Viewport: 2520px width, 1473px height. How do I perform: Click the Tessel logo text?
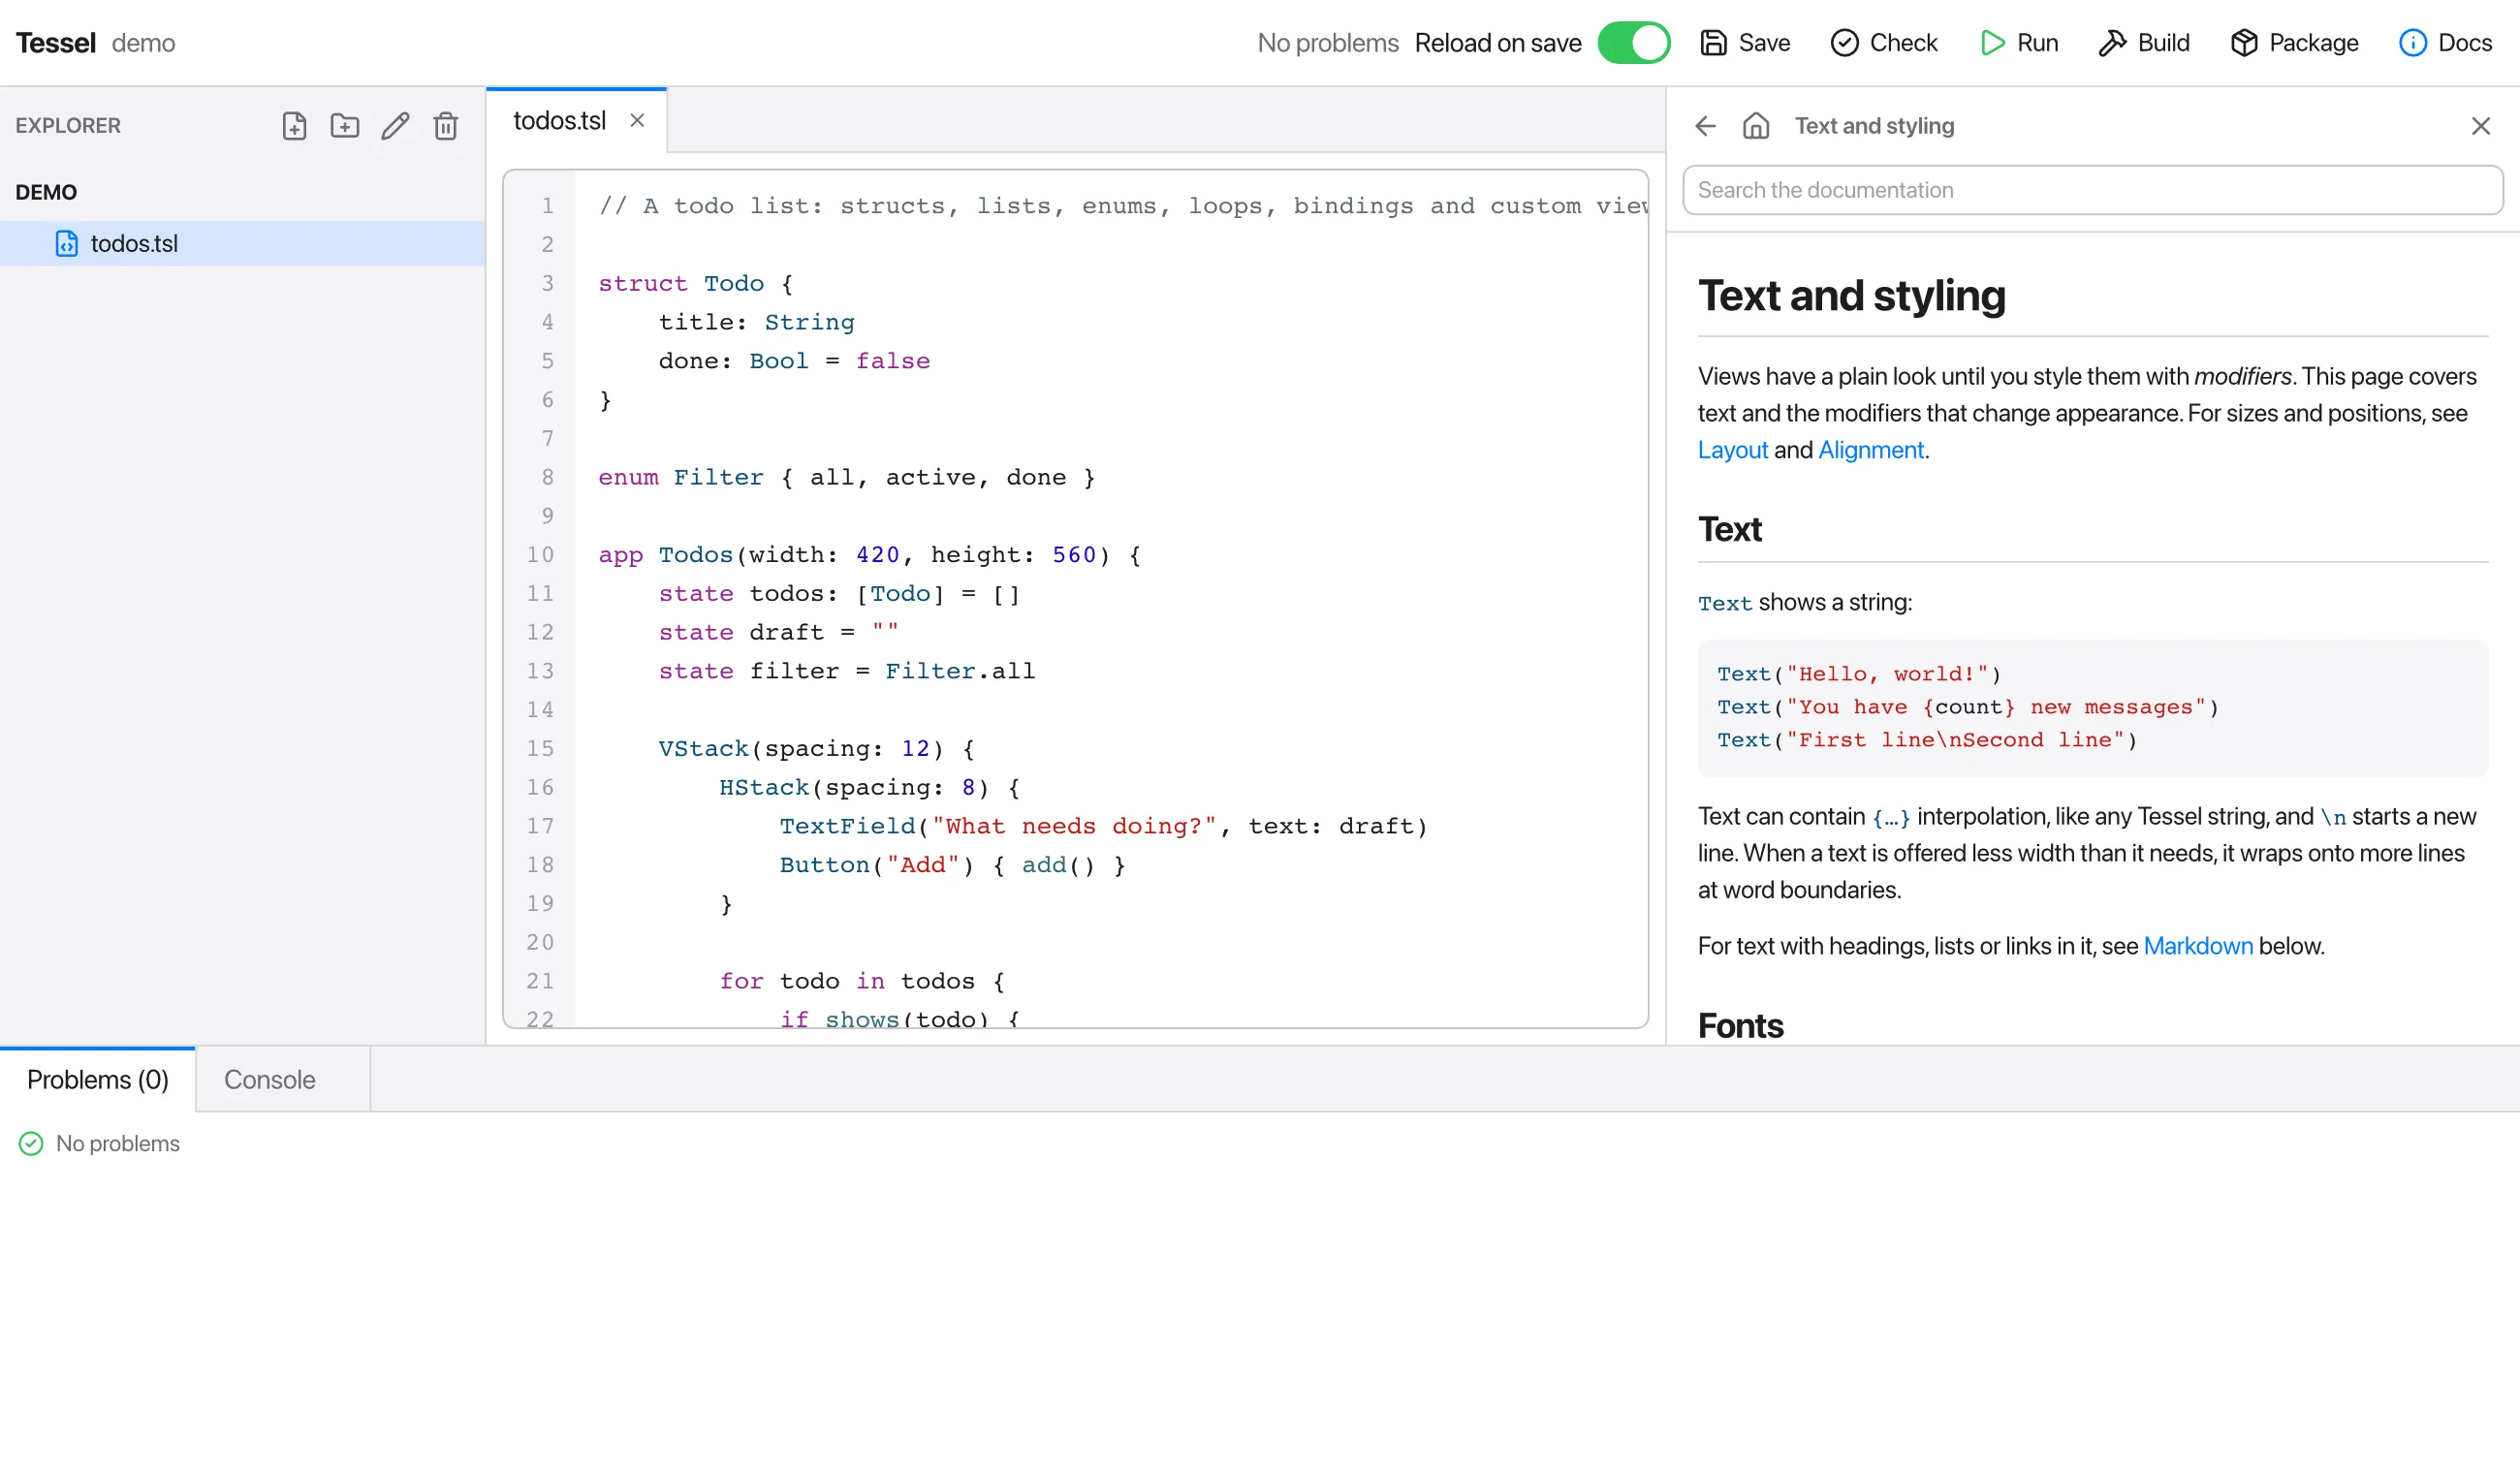click(56, 43)
